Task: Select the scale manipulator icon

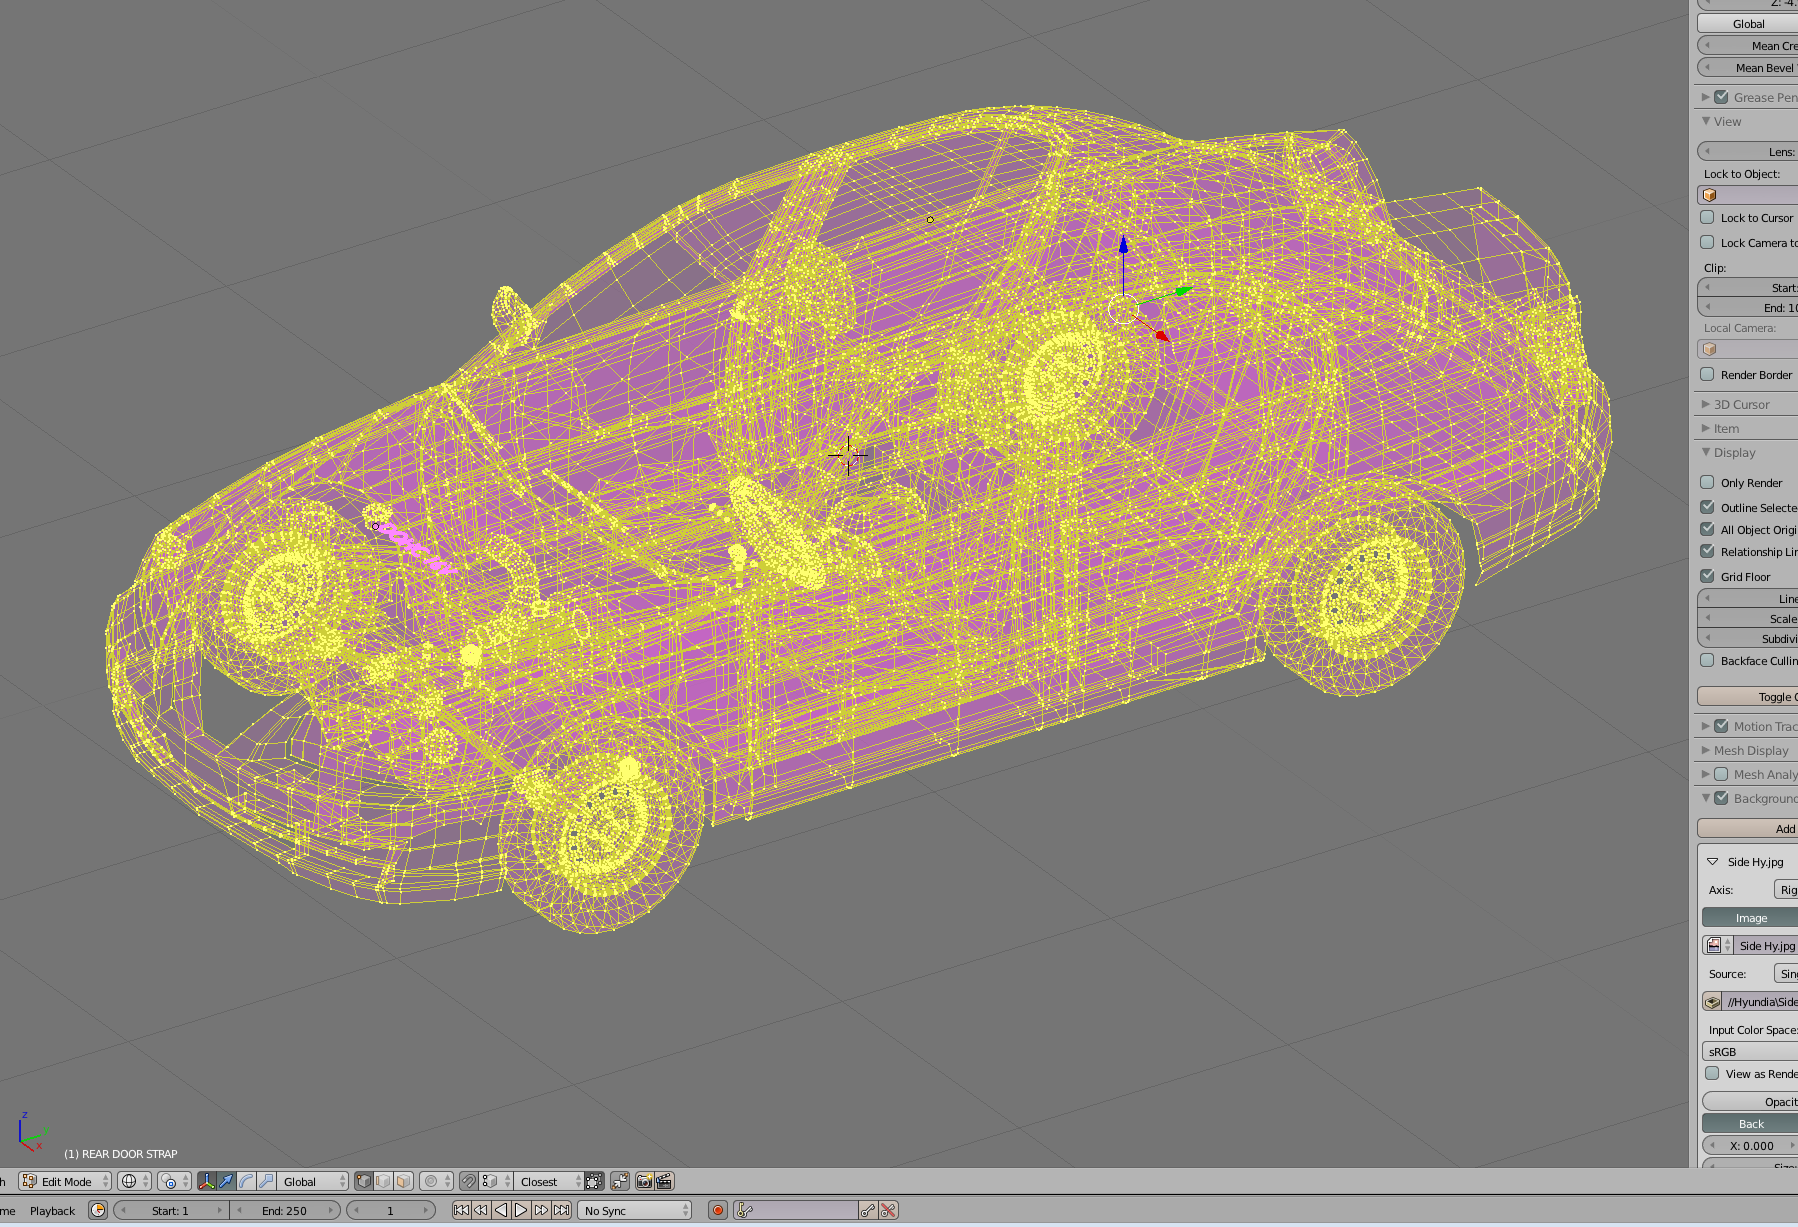Action: click(x=266, y=1181)
